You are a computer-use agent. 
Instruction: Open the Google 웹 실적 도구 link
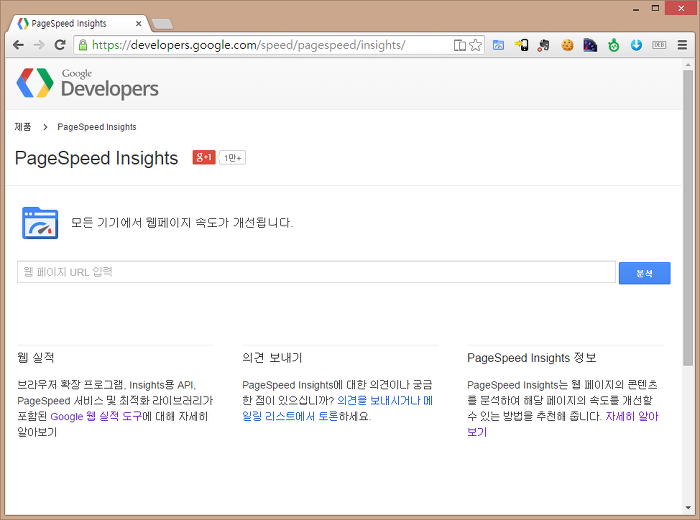click(96, 416)
